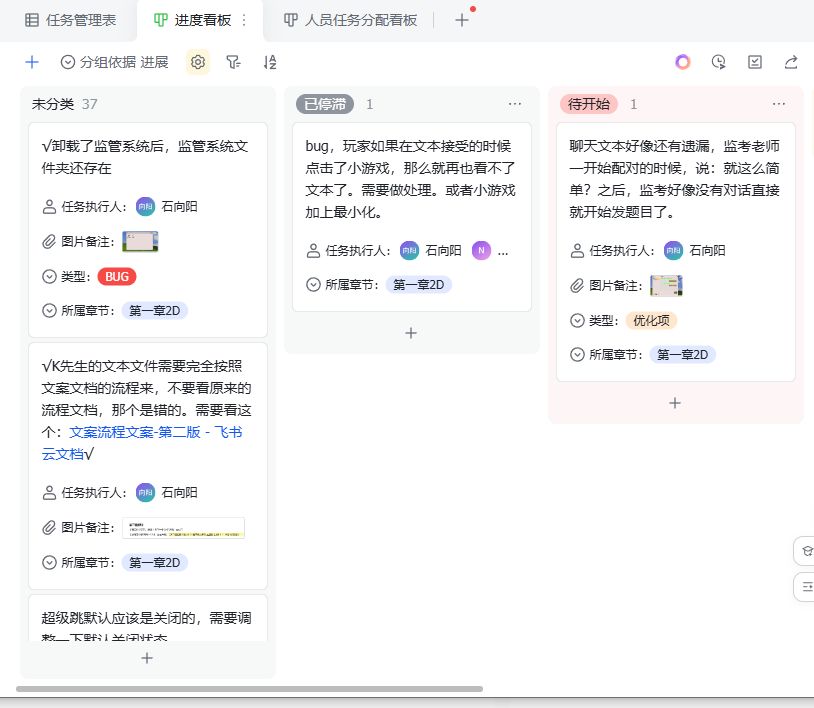Open image thumbnail in 待开始 card
The width and height of the screenshot is (814, 708).
666,285
